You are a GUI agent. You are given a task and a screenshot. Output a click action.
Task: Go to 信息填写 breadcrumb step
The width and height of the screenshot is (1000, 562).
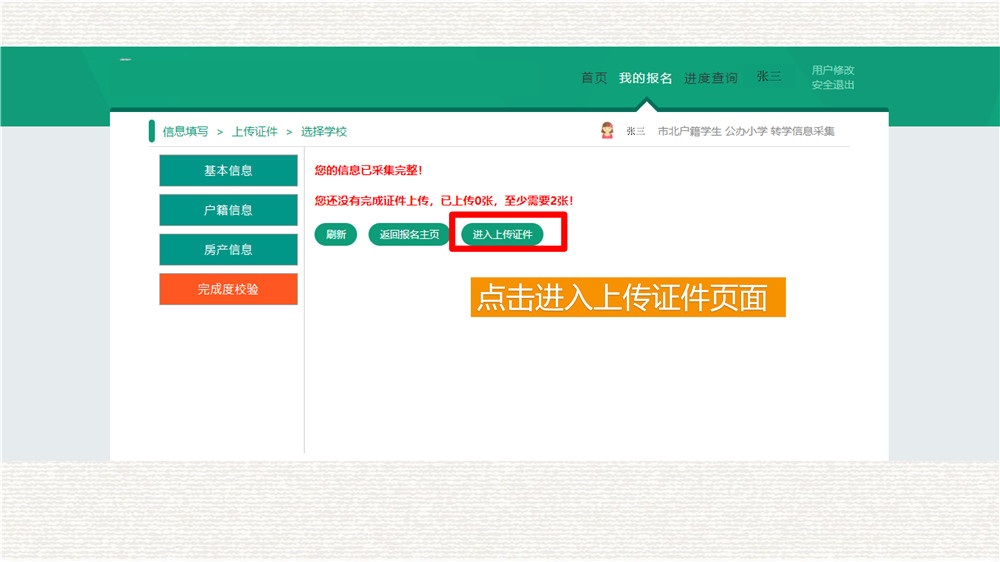tap(185, 131)
